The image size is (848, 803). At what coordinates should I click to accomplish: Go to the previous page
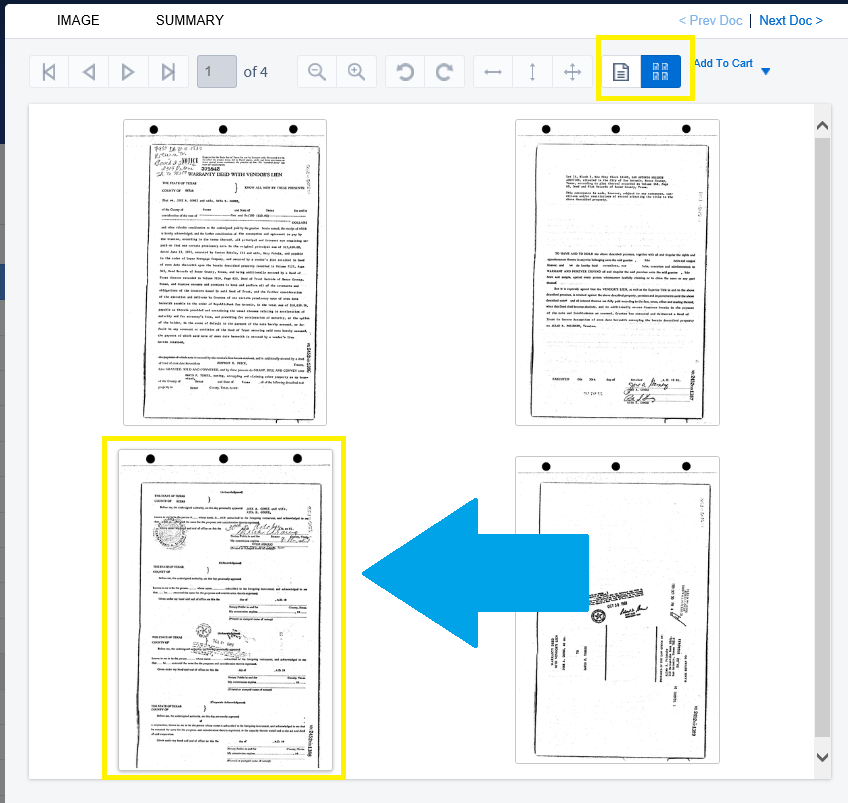coord(89,71)
